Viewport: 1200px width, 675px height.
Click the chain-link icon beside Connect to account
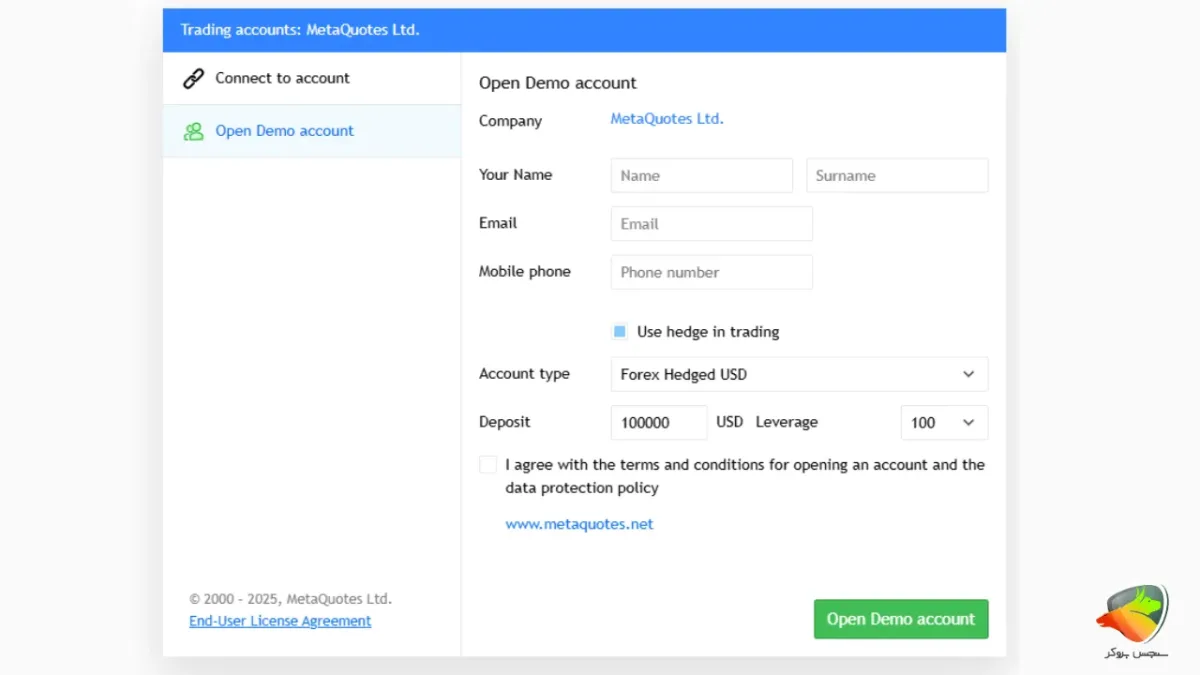[193, 79]
